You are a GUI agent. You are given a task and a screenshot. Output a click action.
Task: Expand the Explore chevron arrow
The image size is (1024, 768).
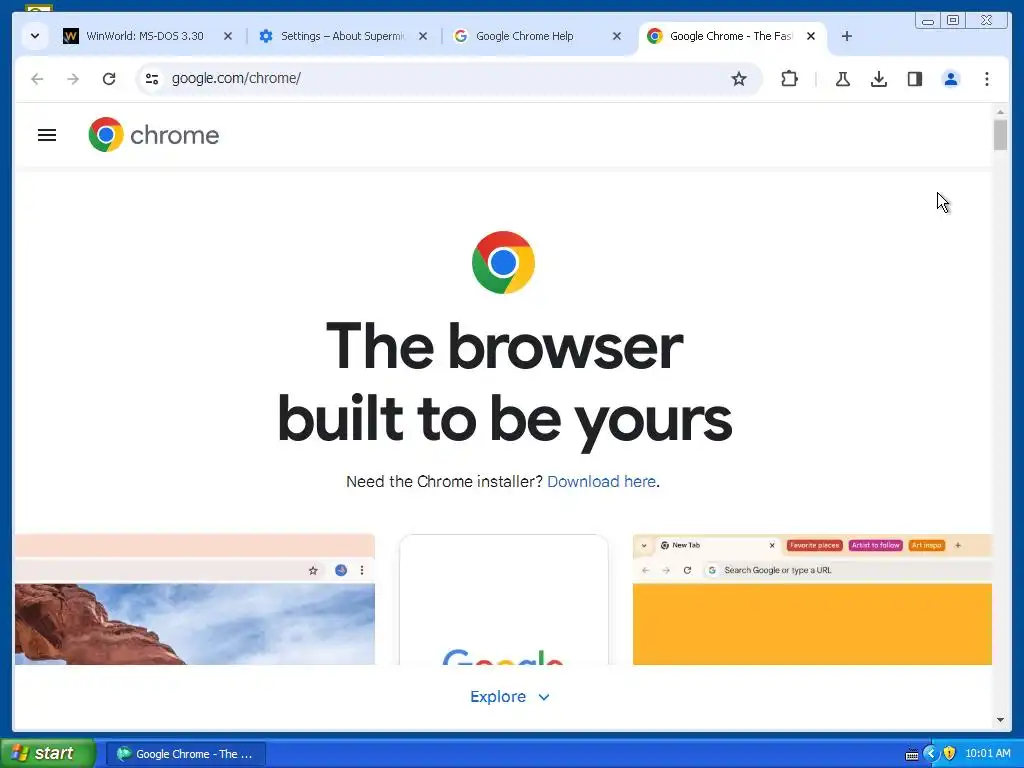click(x=544, y=697)
